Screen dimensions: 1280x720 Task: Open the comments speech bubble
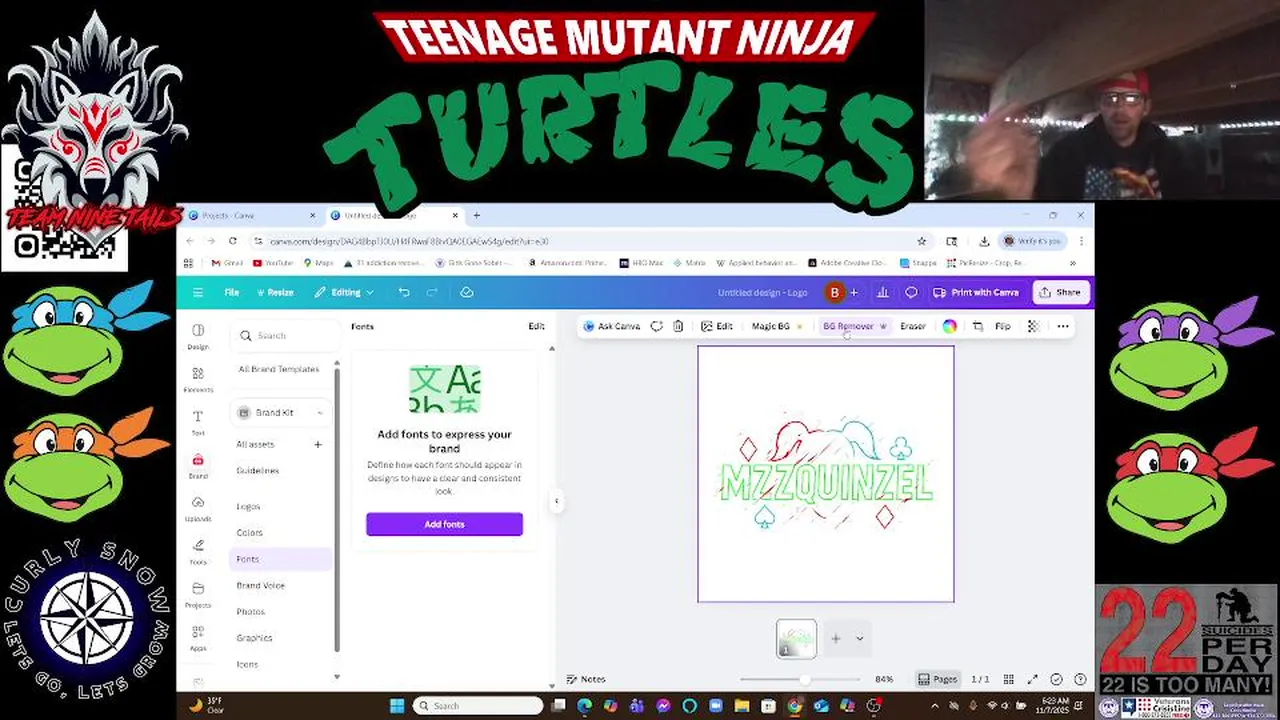click(x=911, y=292)
